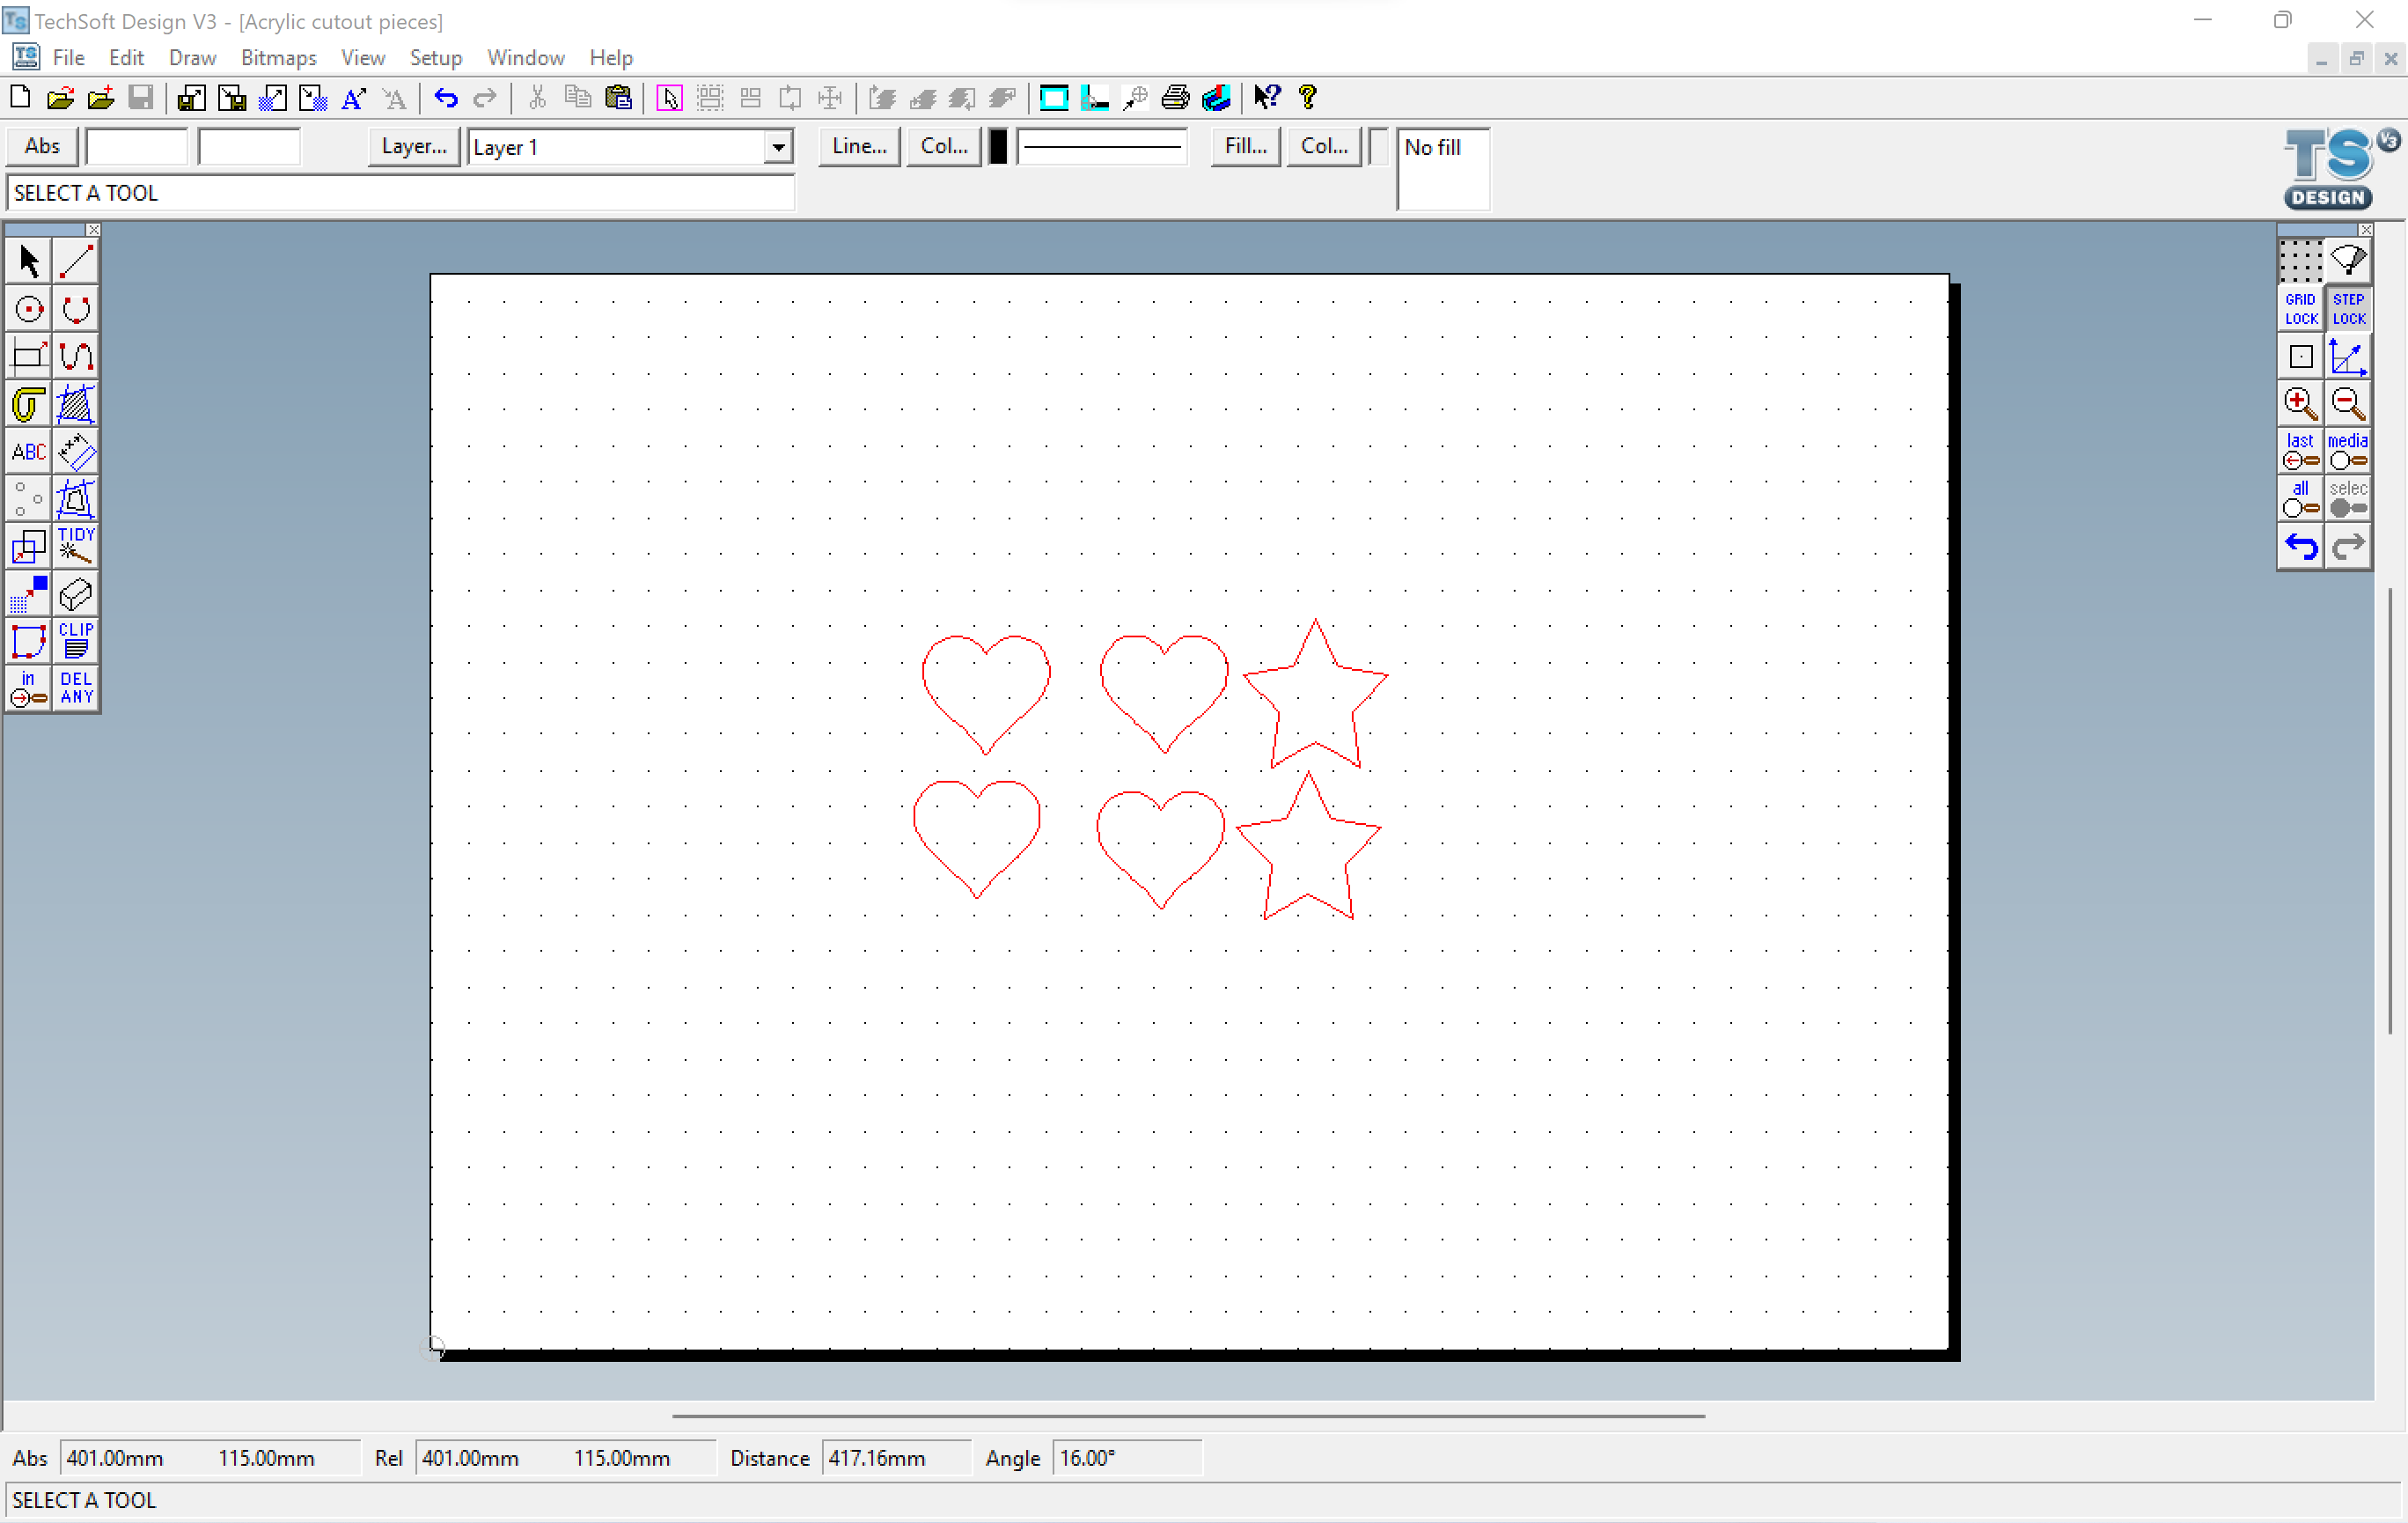Viewport: 2408px width, 1523px height.
Task: Click the Fill... button
Action: coord(1245,146)
